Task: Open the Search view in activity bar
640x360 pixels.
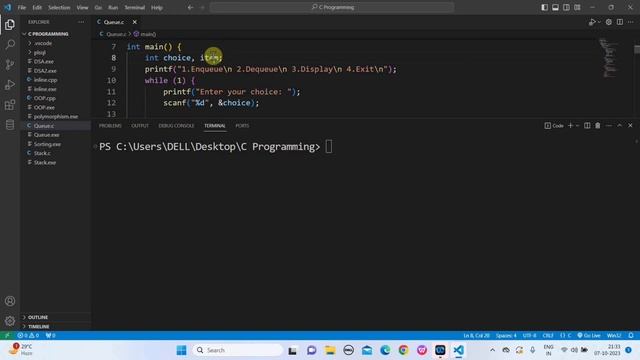Action: tap(10, 44)
